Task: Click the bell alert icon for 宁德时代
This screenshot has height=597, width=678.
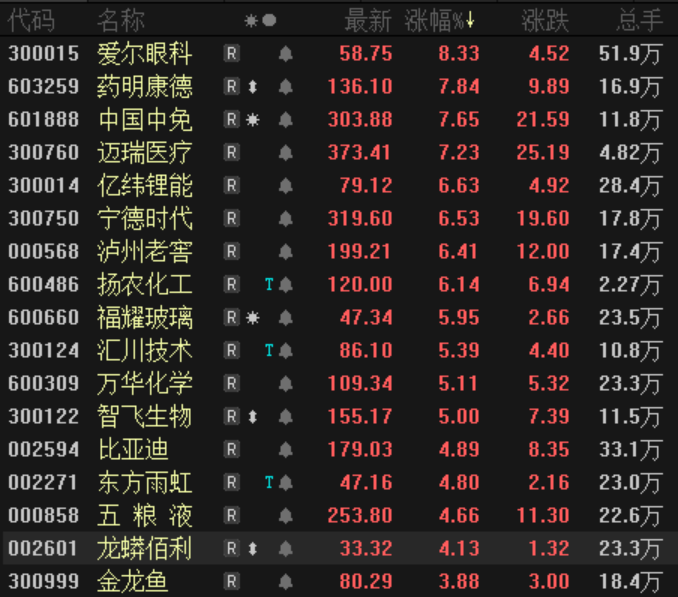Action: click(x=285, y=219)
